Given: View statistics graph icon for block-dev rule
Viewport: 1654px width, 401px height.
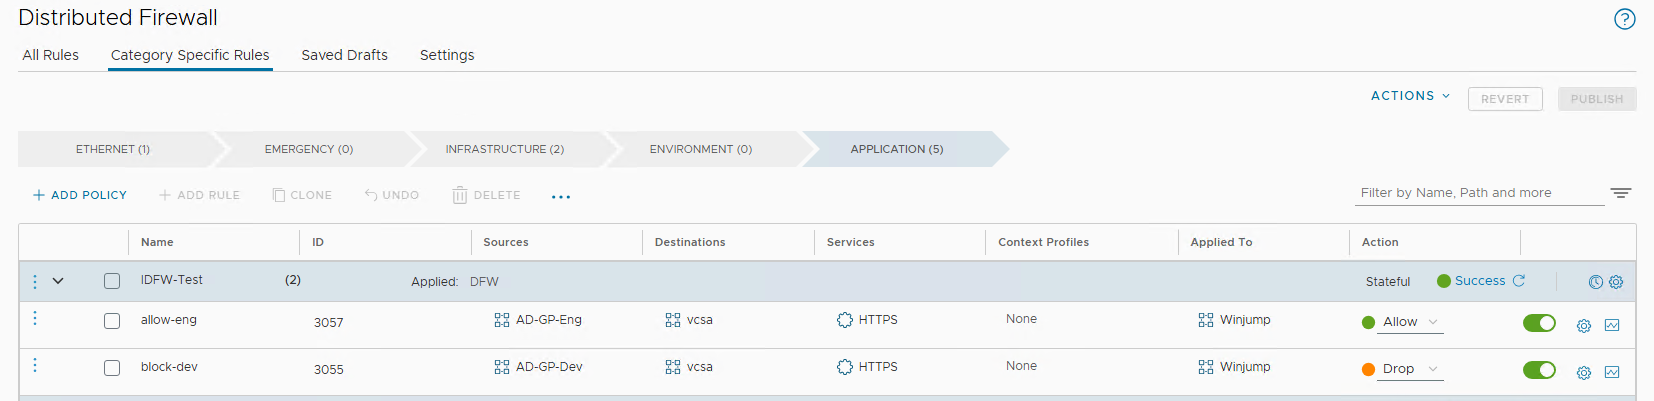Looking at the screenshot, I should (x=1612, y=372).
